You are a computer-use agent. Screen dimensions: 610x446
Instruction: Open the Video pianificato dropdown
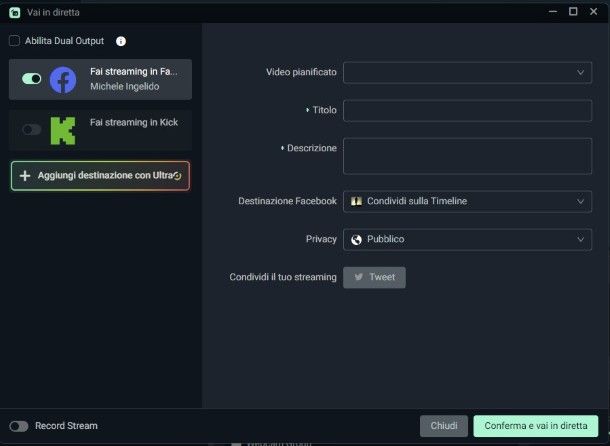point(467,72)
